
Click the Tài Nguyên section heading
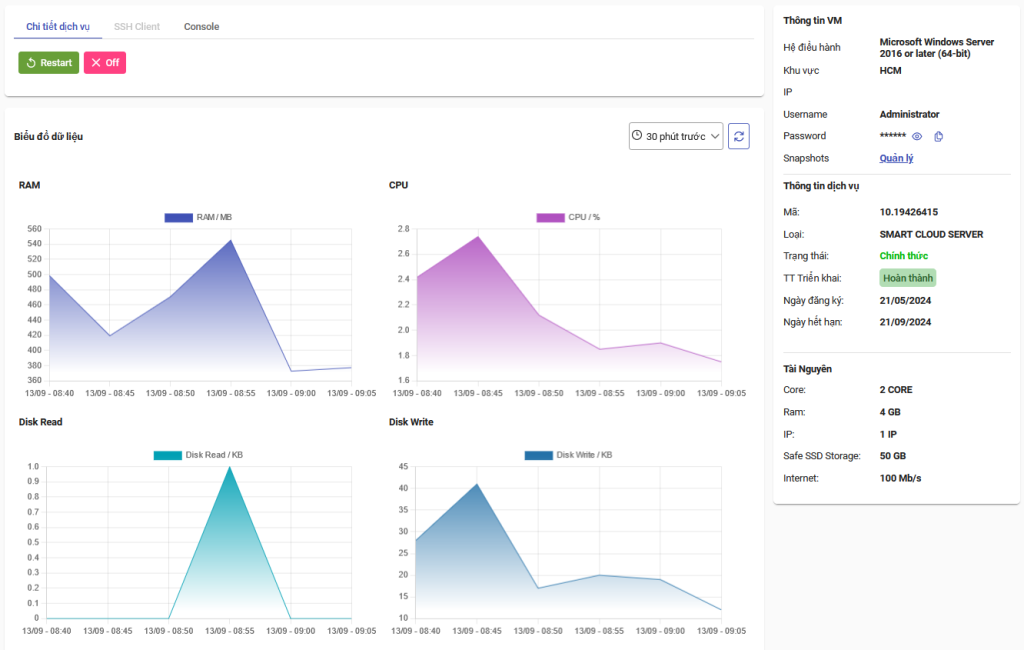(x=807, y=369)
